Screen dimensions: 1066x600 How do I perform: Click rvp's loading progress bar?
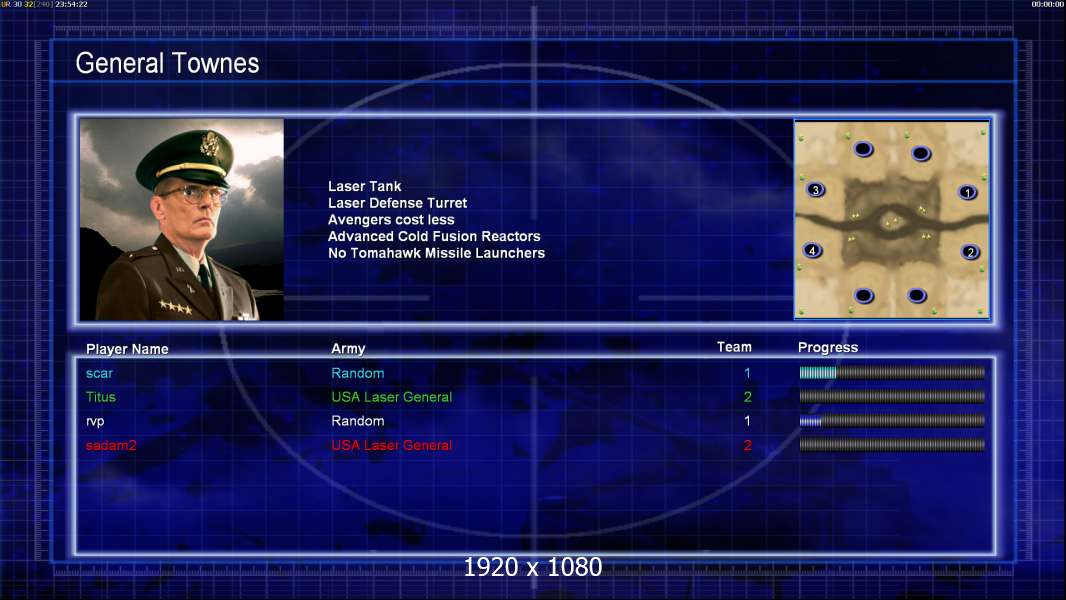pyautogui.click(x=892, y=421)
